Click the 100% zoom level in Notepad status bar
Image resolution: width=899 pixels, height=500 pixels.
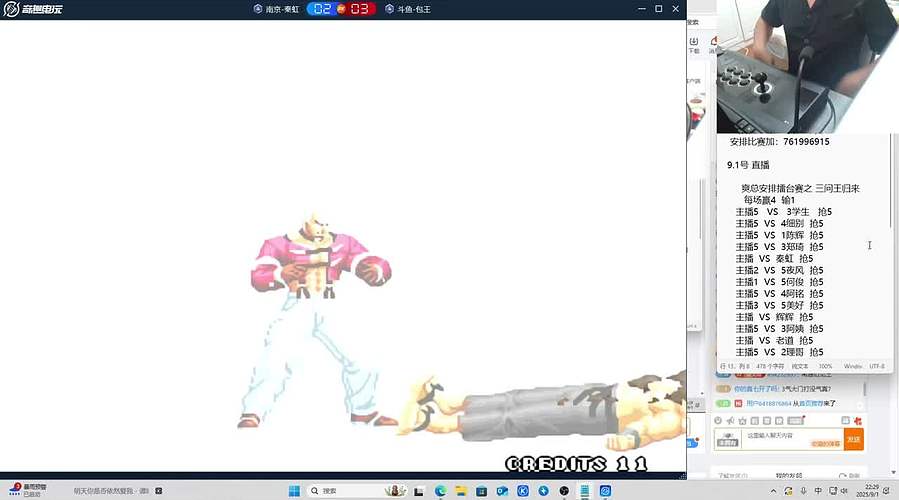point(826,366)
